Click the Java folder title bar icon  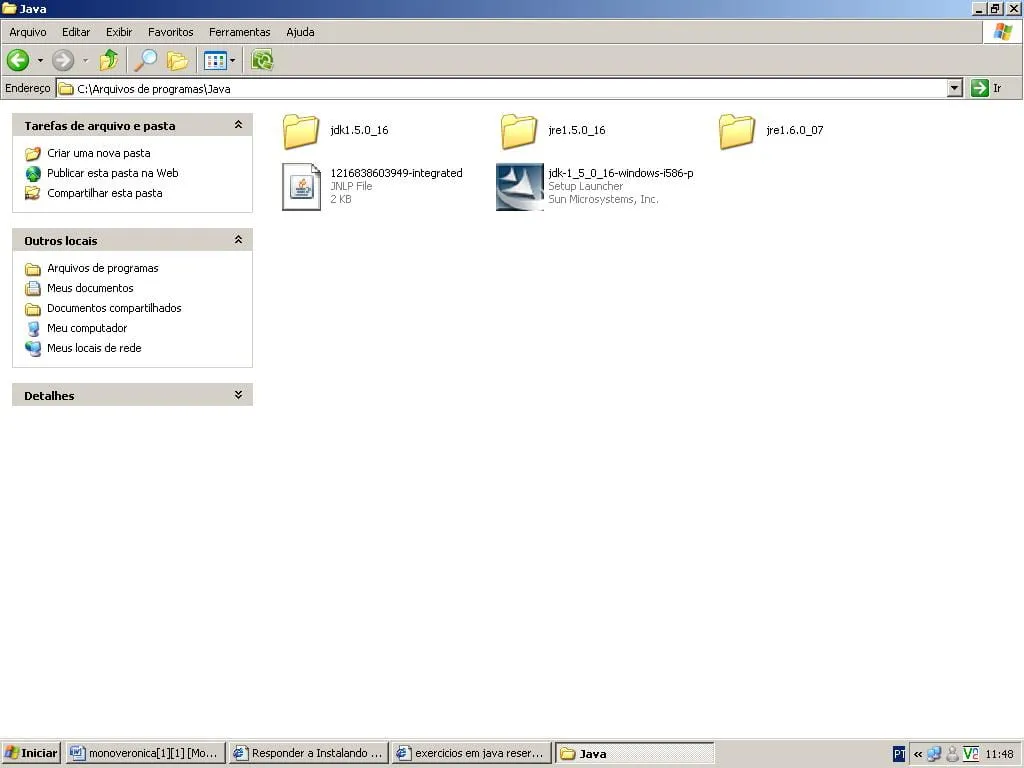click(9, 8)
